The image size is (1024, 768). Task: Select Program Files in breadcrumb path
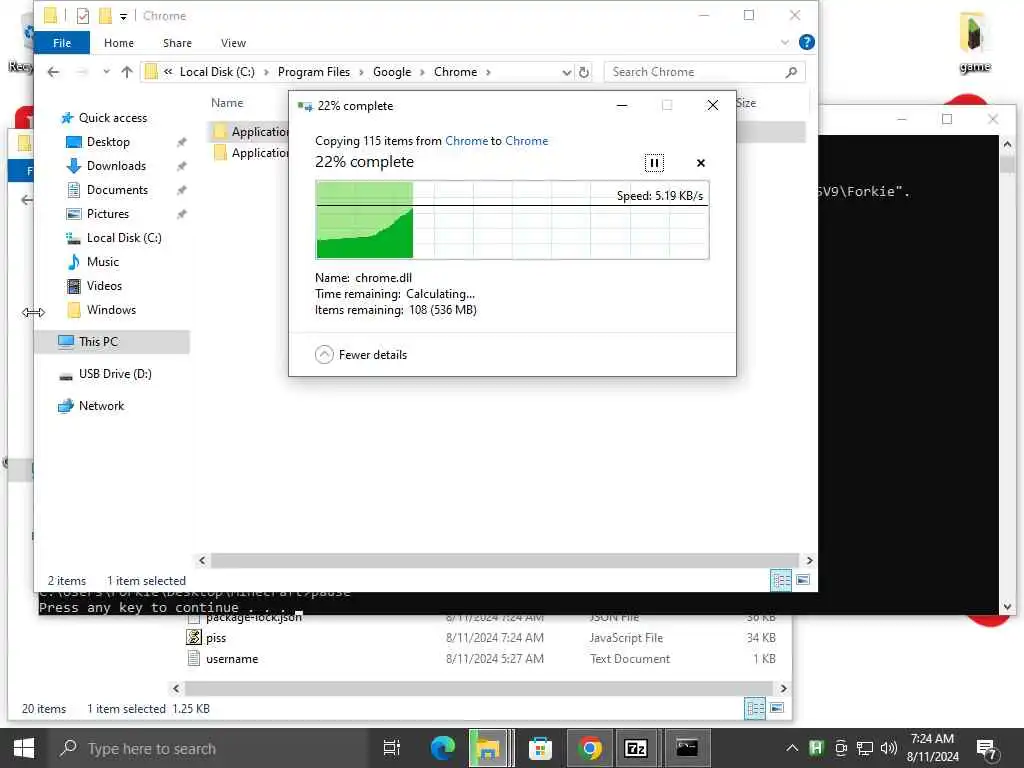(313, 72)
